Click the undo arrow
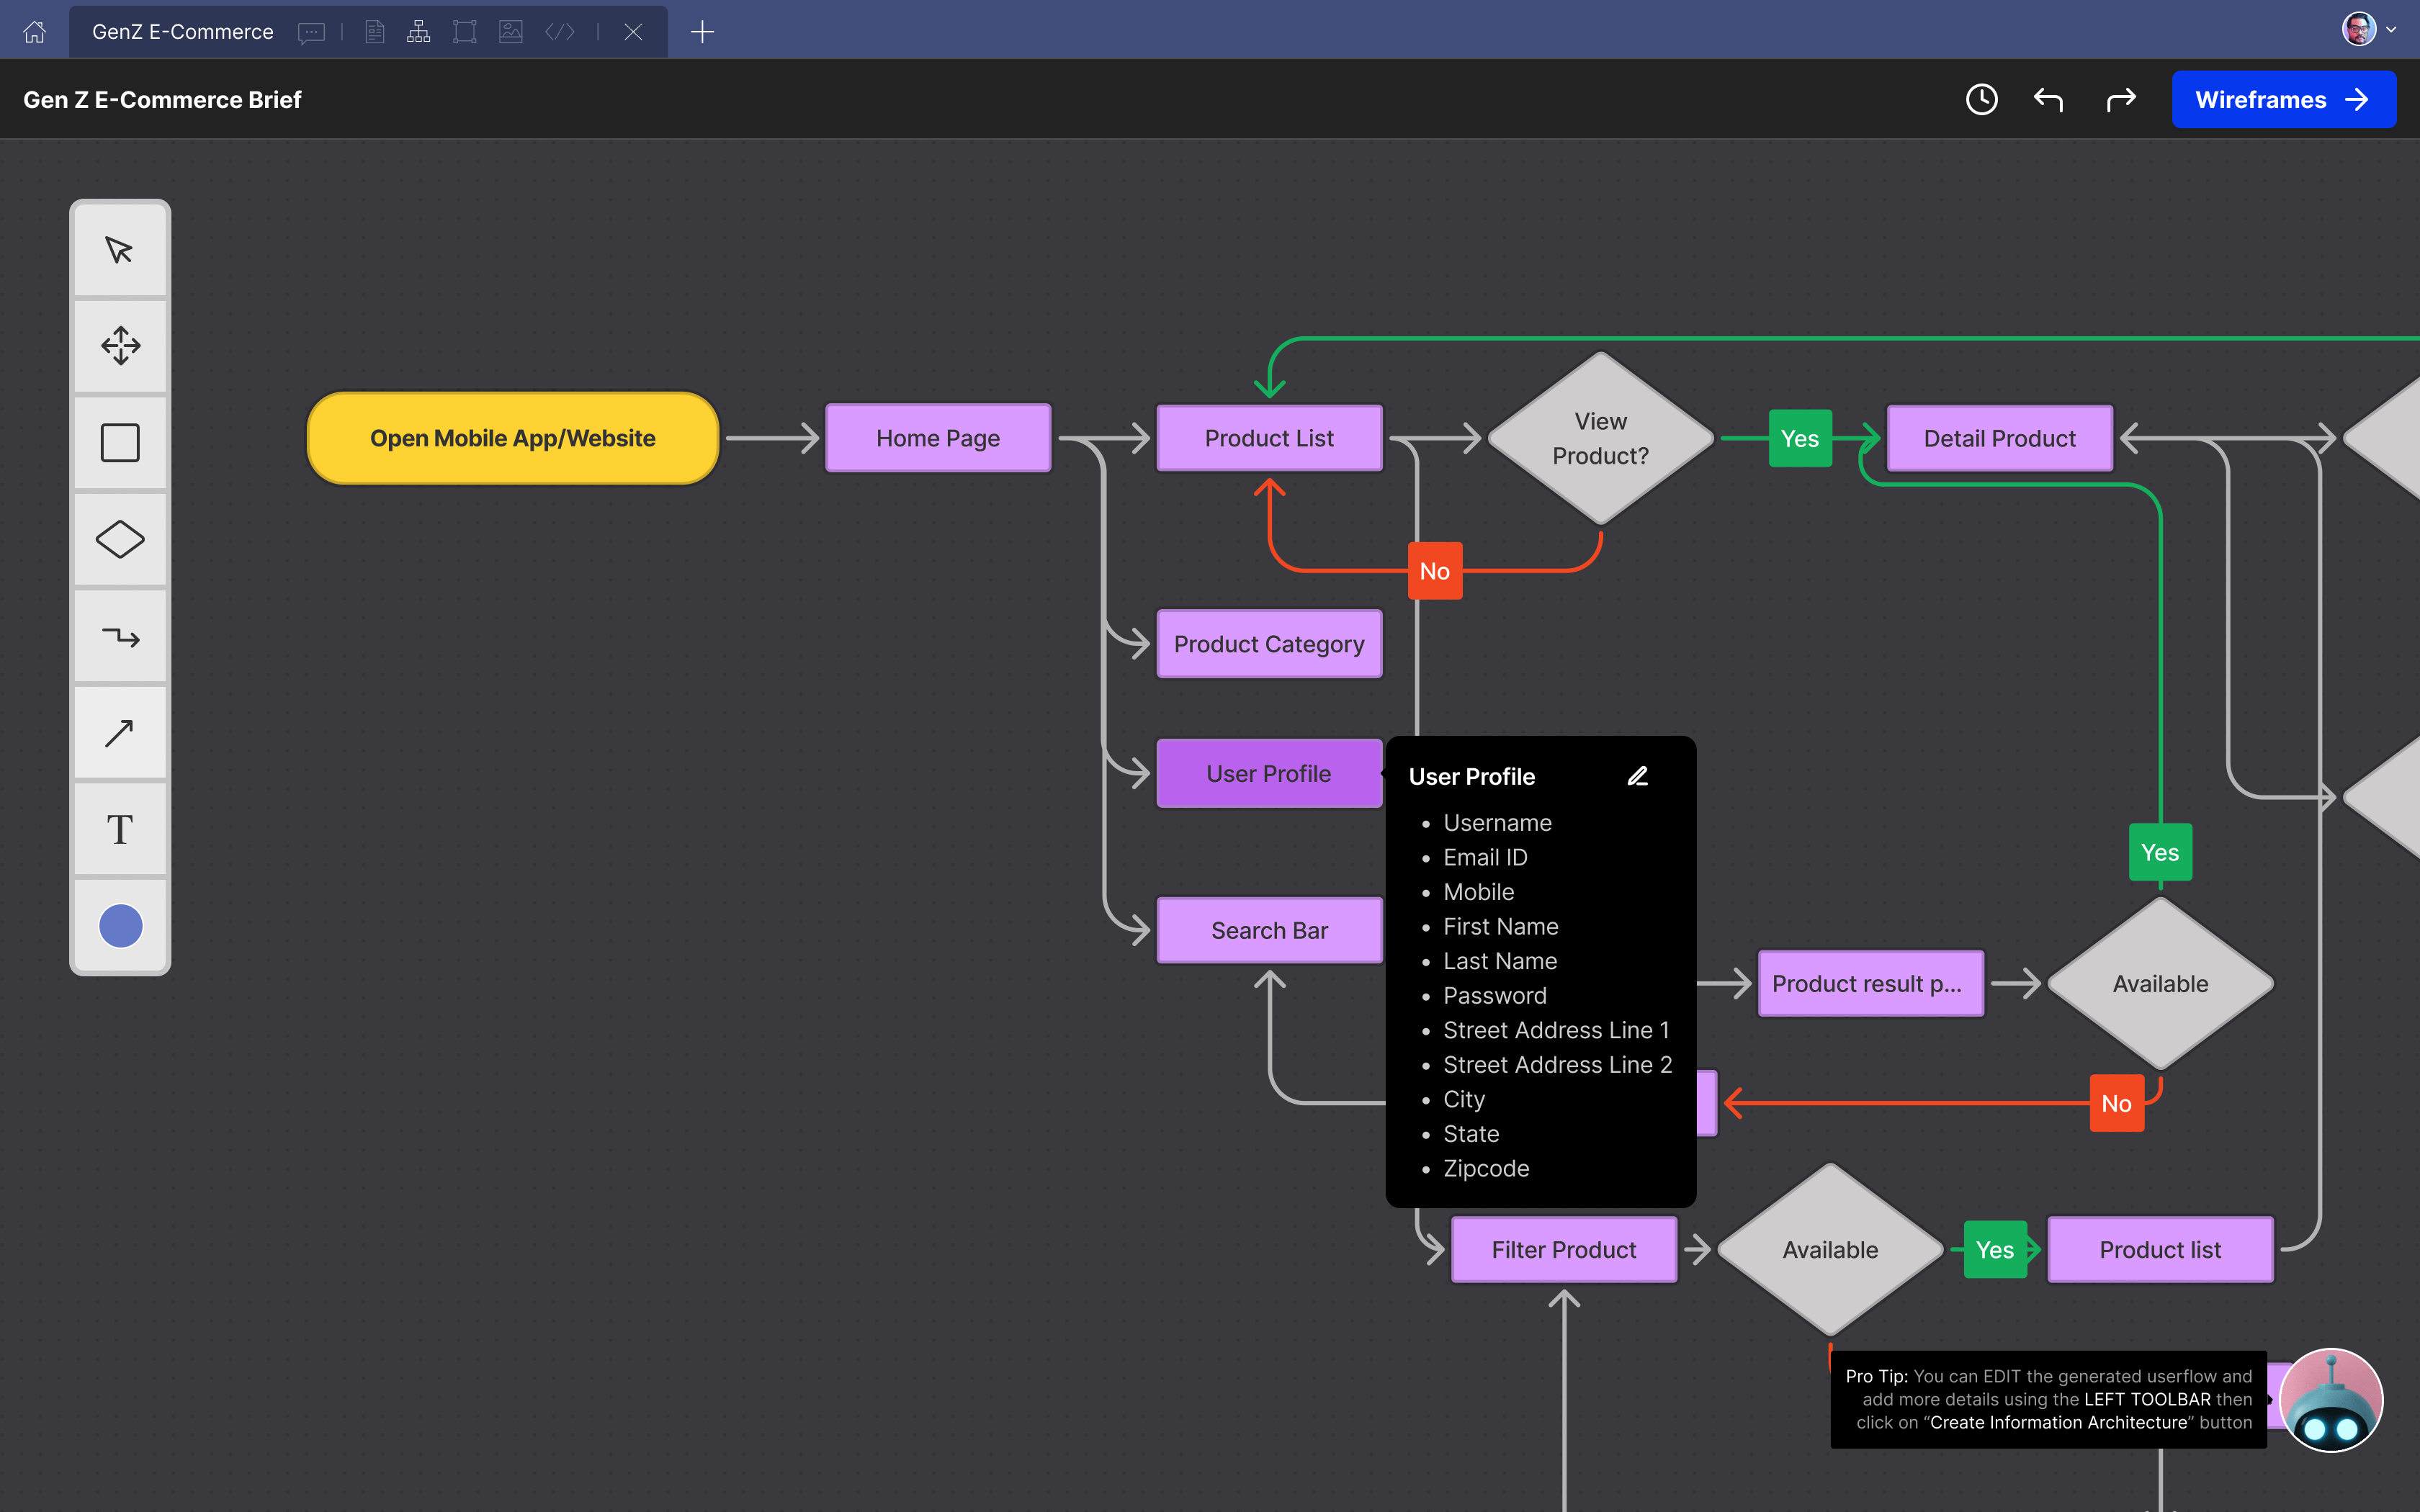The width and height of the screenshot is (2420, 1512). tap(2048, 99)
